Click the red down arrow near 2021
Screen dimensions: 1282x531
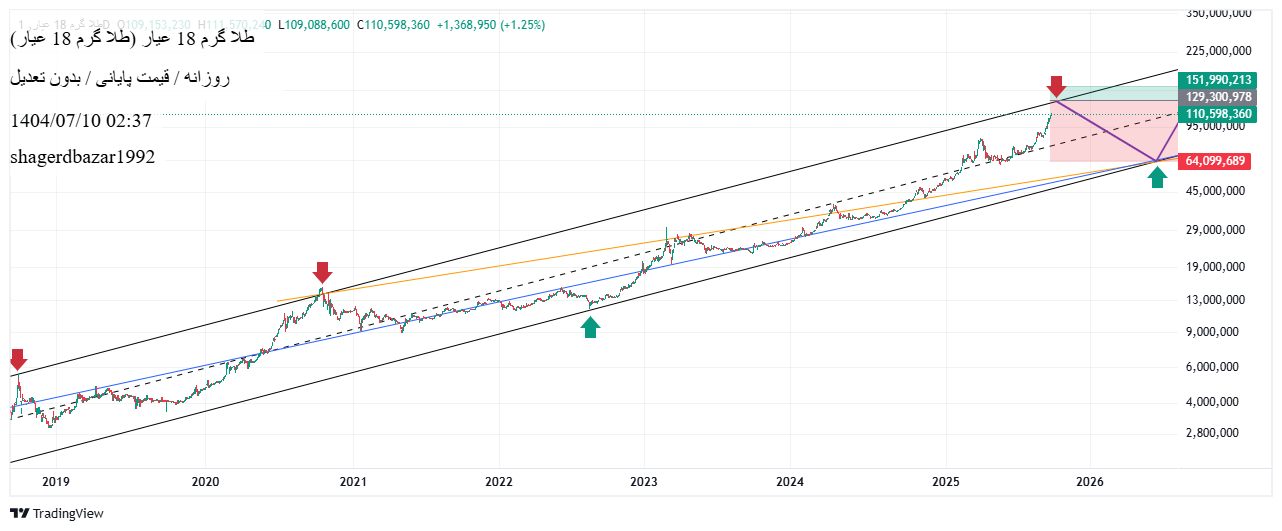point(321,272)
